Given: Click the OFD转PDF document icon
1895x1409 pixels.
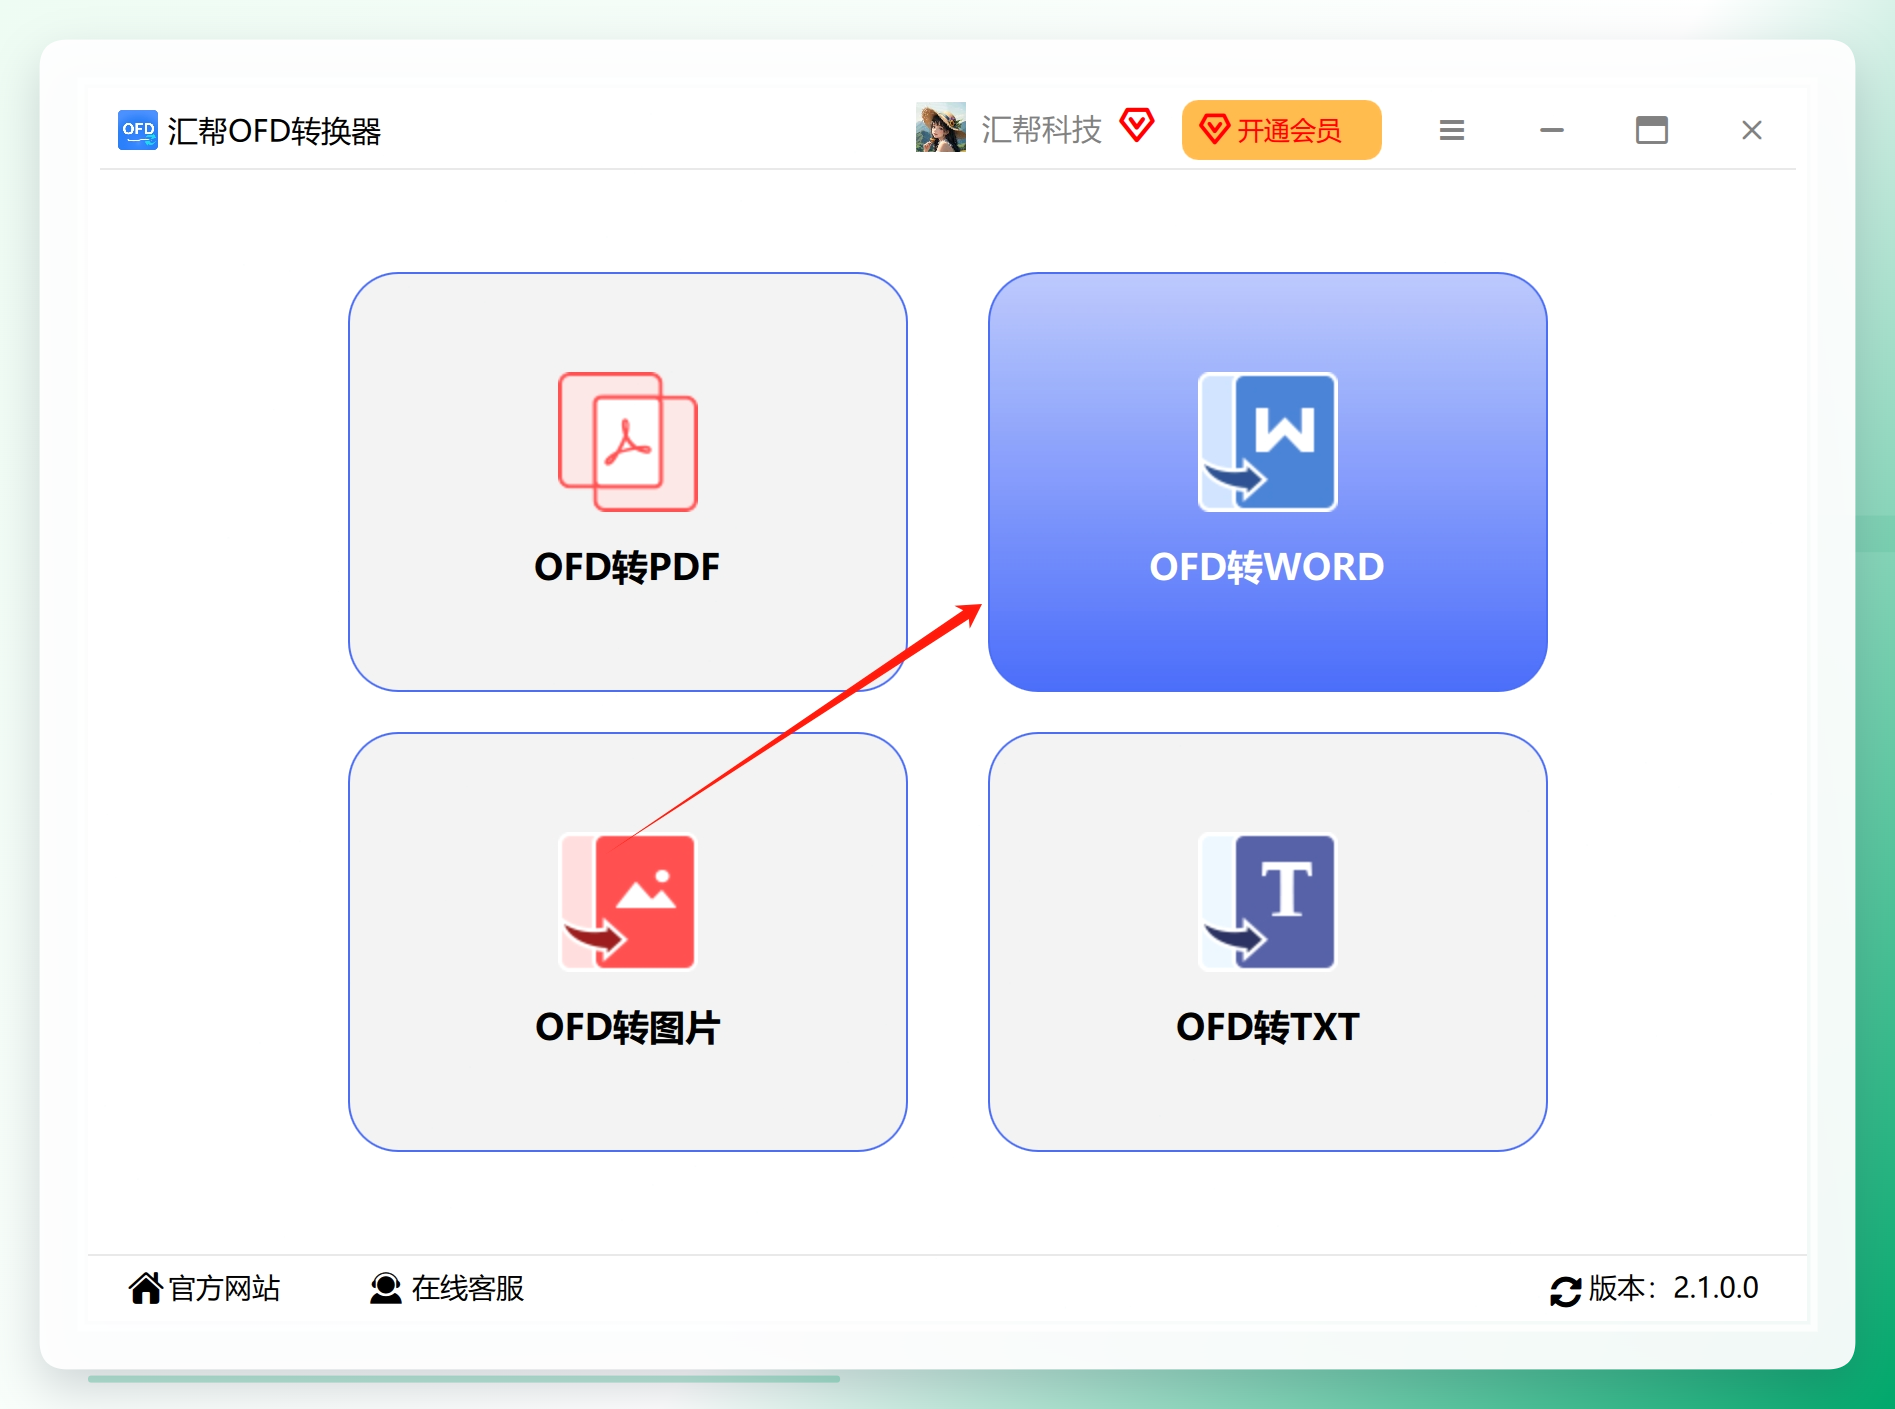Looking at the screenshot, I should [x=627, y=442].
